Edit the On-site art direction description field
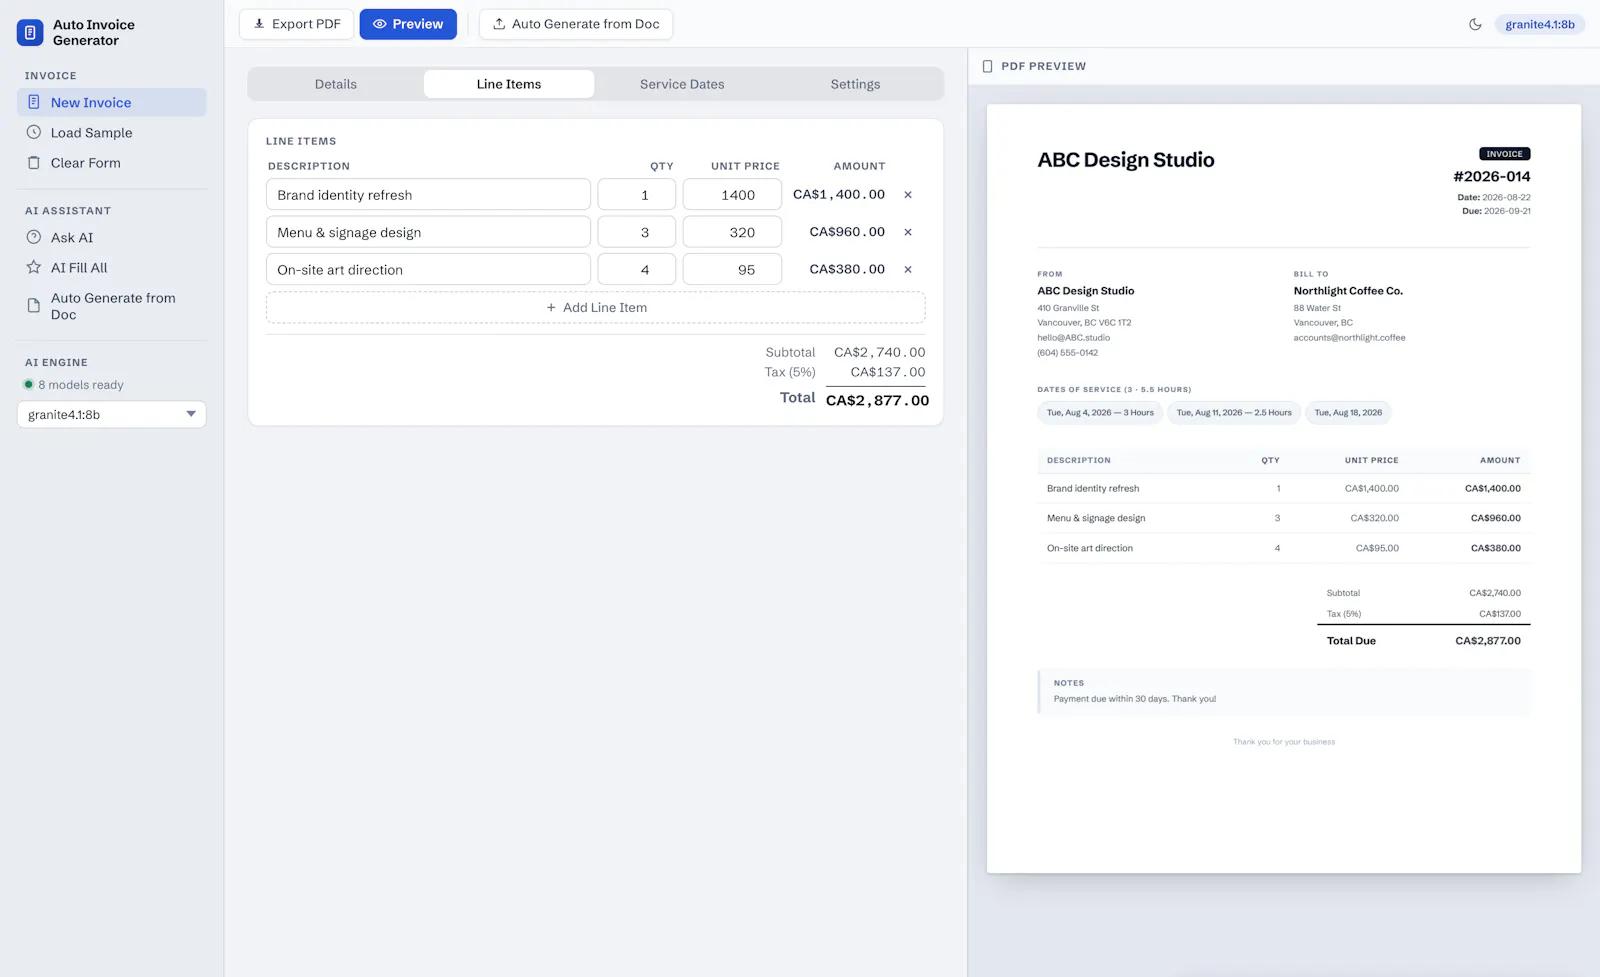Image resolution: width=1600 pixels, height=977 pixels. click(x=428, y=269)
